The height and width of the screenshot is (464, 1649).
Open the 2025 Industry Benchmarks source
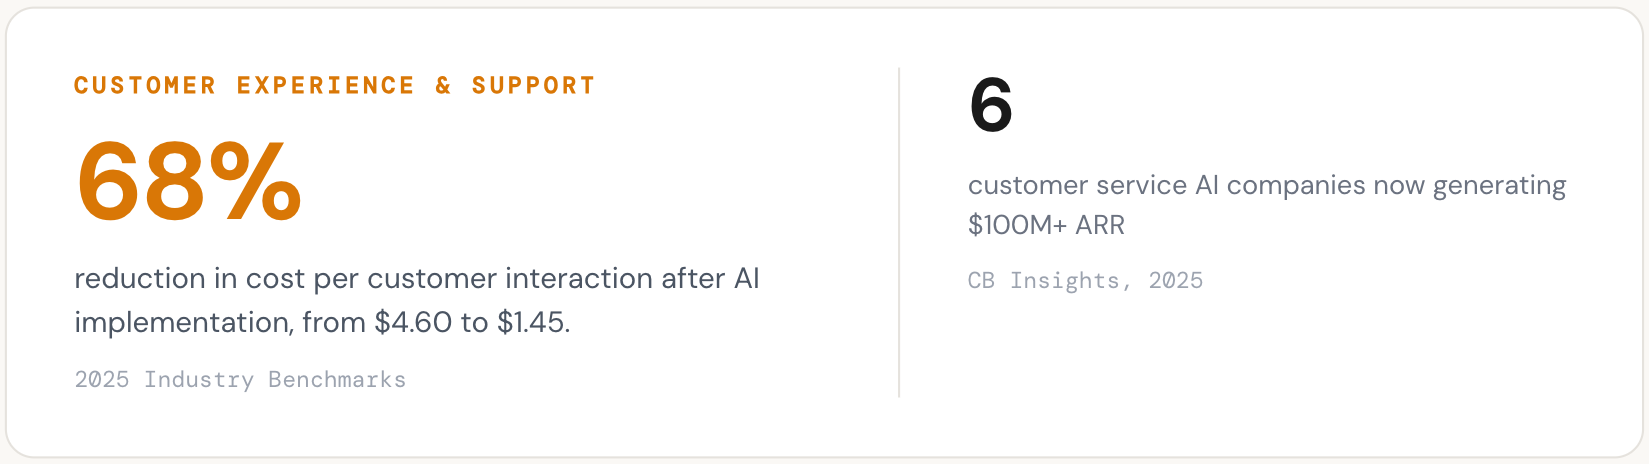240,380
